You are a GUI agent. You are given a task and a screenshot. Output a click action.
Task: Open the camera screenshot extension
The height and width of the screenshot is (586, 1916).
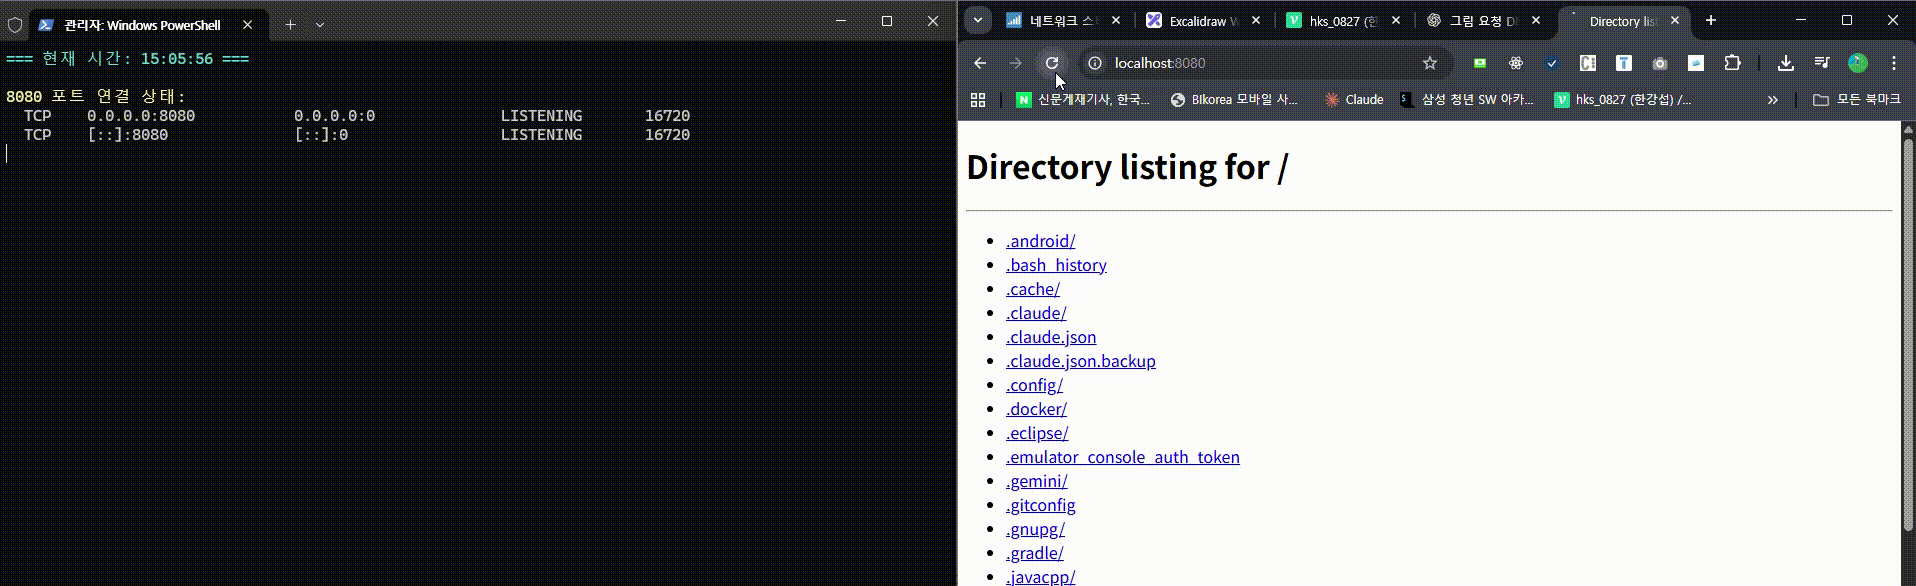tap(1660, 63)
